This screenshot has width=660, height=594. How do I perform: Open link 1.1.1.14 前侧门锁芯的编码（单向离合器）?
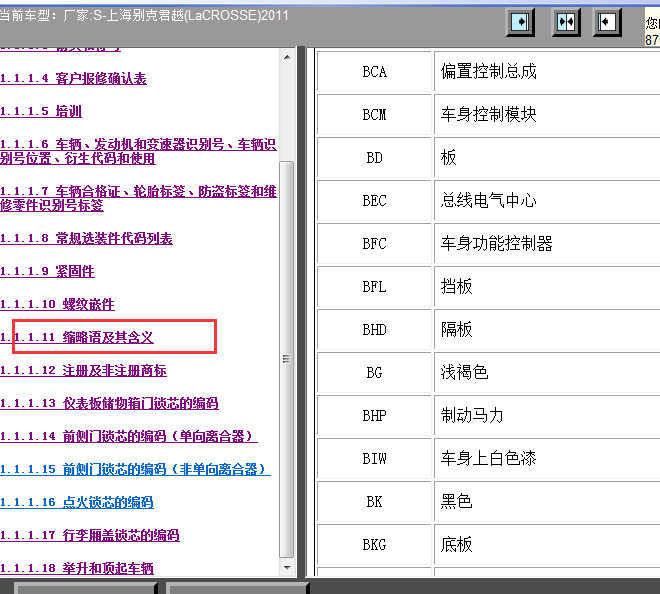[129, 436]
